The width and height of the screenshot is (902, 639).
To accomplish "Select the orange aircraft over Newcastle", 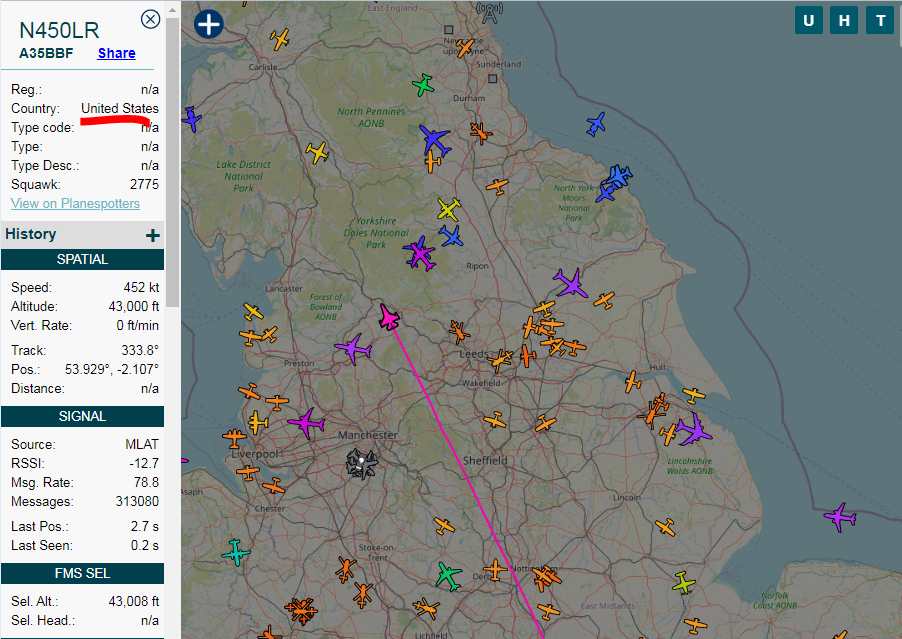I will (x=465, y=48).
